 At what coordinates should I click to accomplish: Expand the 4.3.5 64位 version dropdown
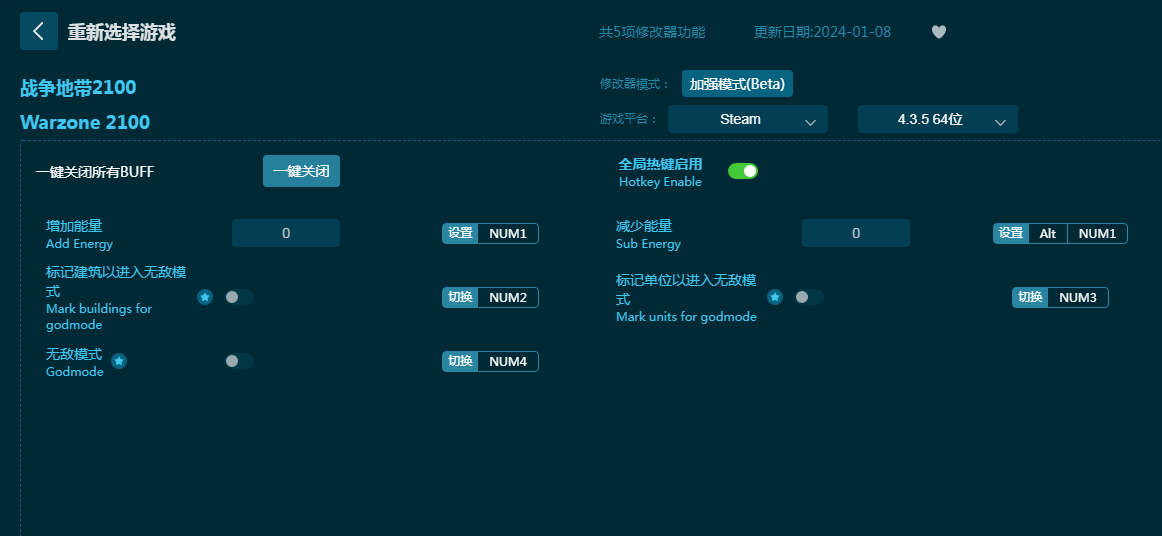click(937, 119)
